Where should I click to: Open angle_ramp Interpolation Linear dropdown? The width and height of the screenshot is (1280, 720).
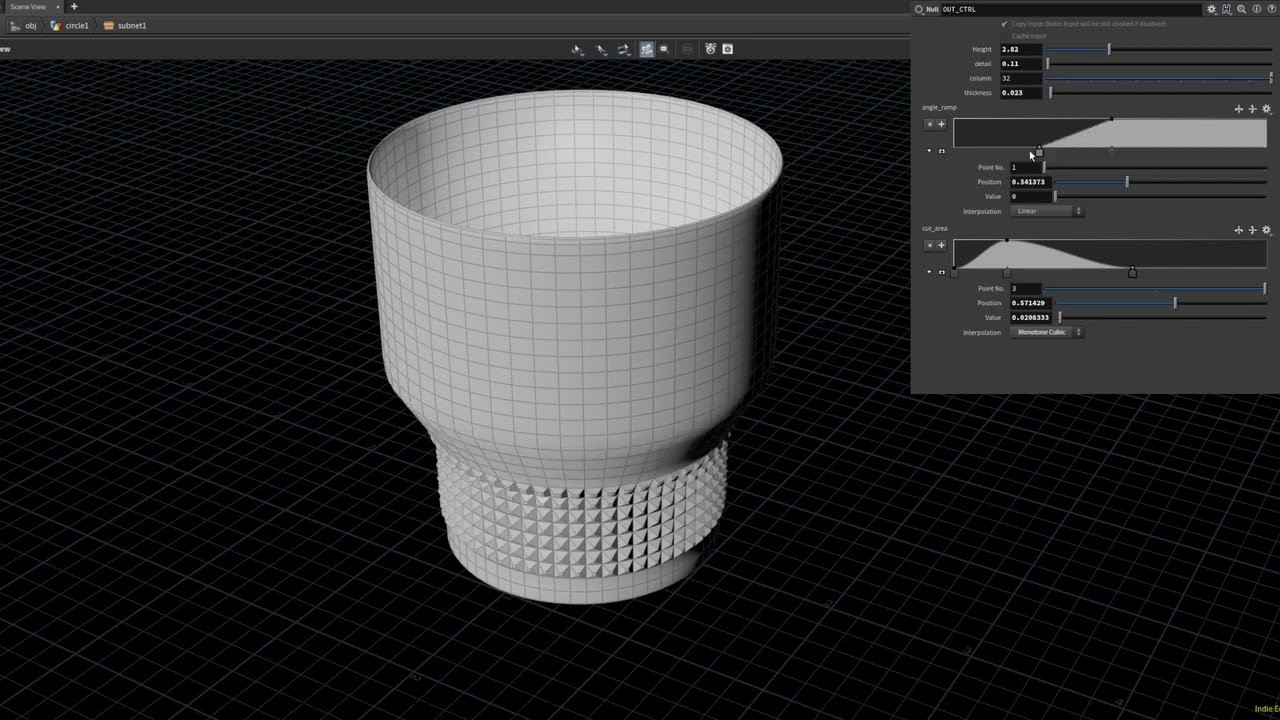point(1047,211)
